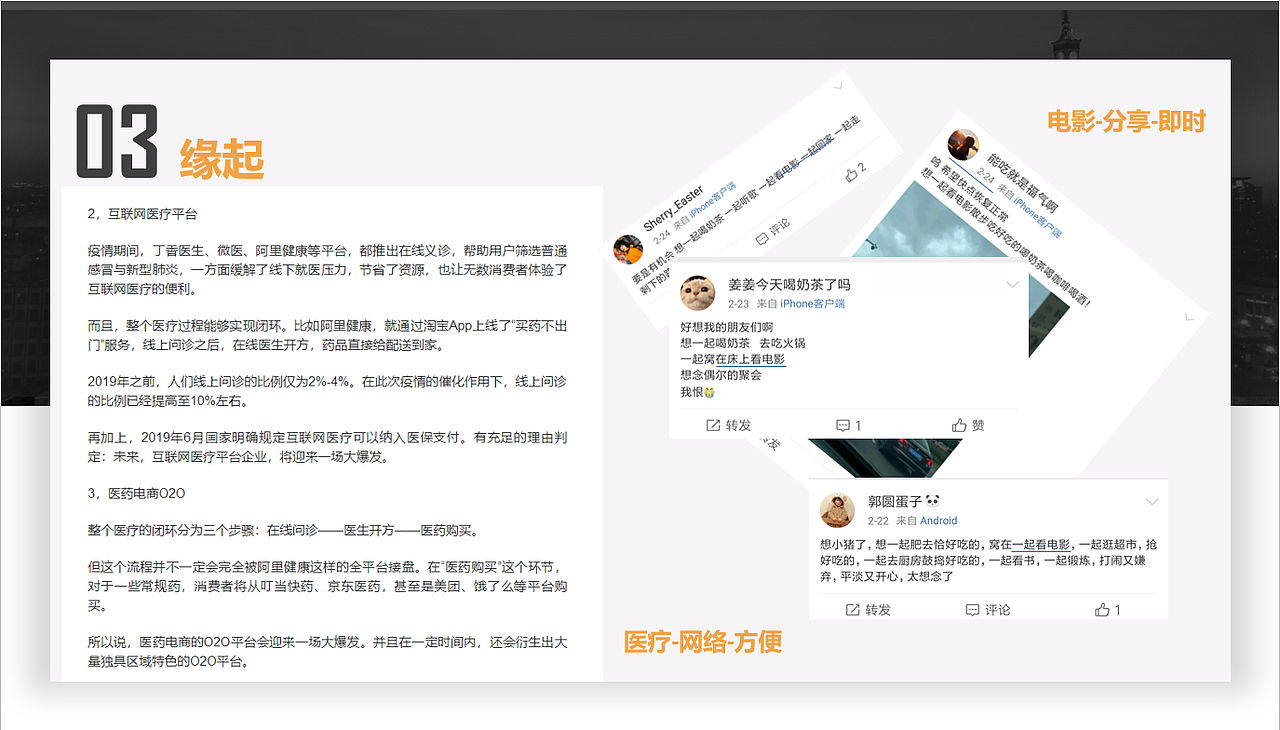The width and height of the screenshot is (1280, 730).
Task: Click the underlined 一起看电影 text in 郭圆蛋子's post
Action: click(1042, 543)
